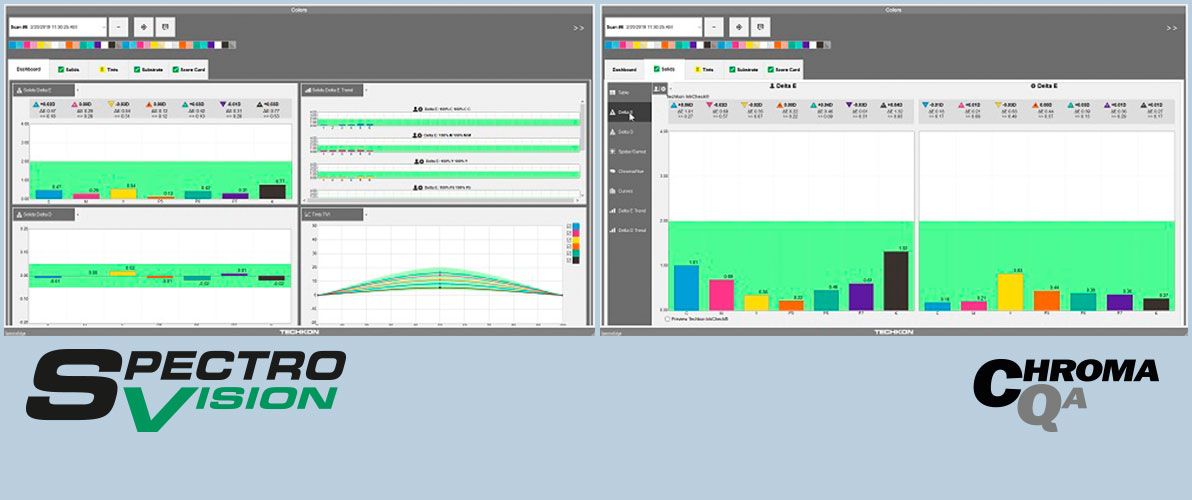Image resolution: width=1192 pixels, height=500 pixels.
Task: Click the cyan C bar in the left Delta E chart of the Solids window
Action: (x=686, y=287)
